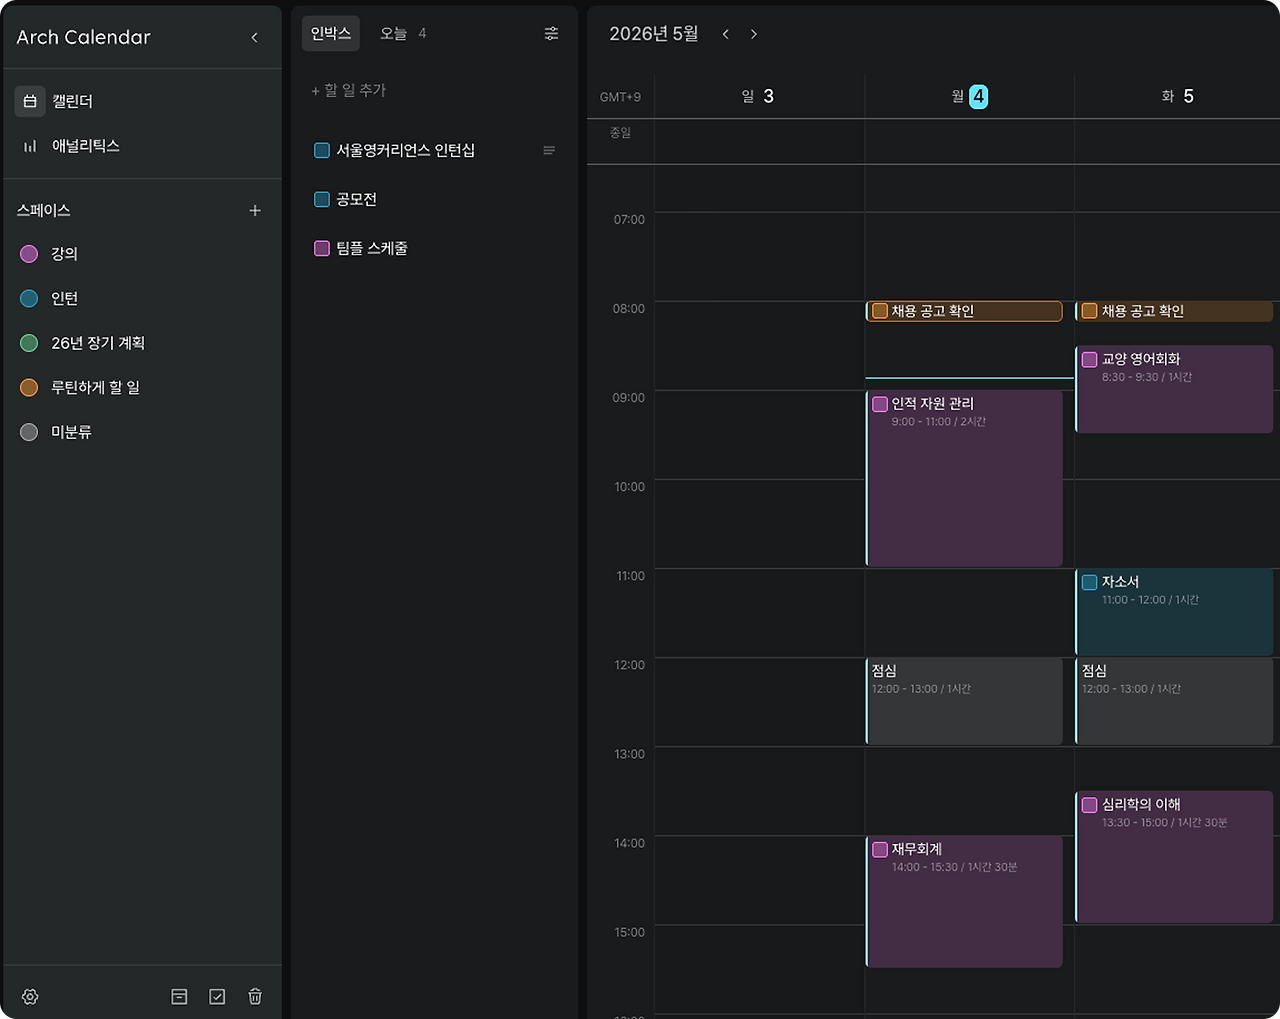The height and width of the screenshot is (1019, 1280).
Task: Open the 루틴하게 할 일 label
Action: pos(96,387)
